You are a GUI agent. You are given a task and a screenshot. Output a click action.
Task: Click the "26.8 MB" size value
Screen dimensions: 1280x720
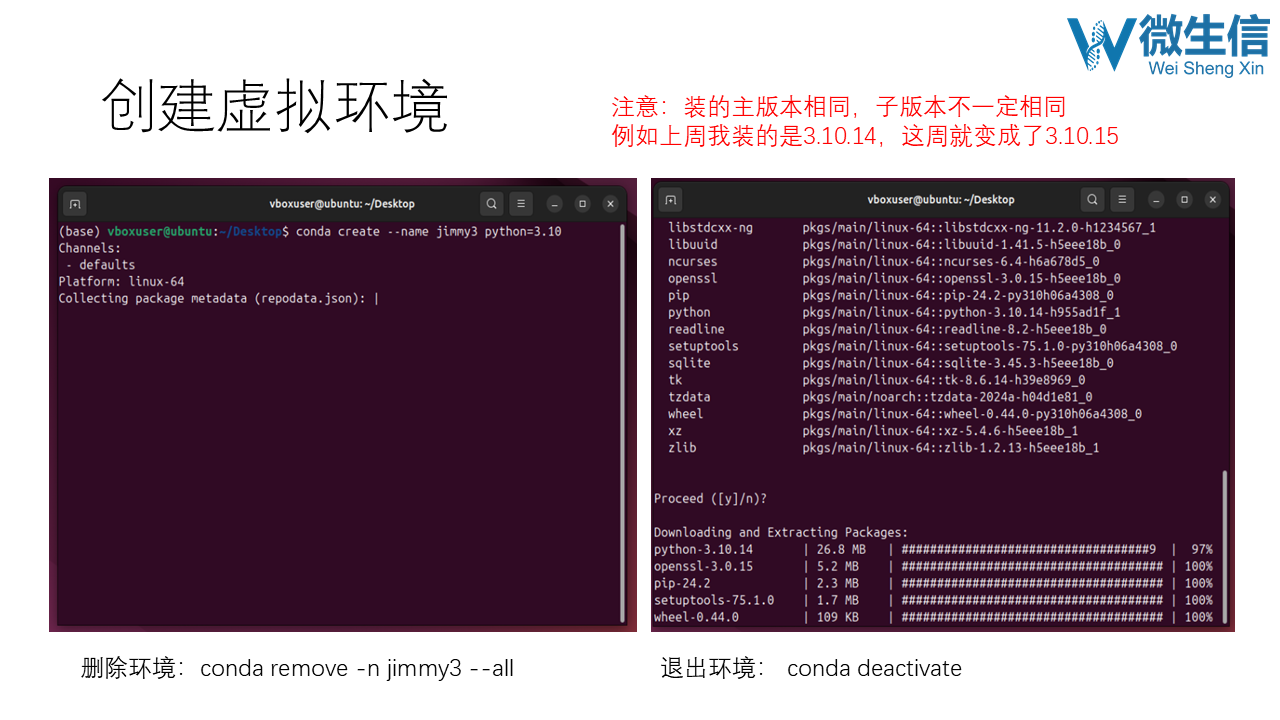(841, 550)
